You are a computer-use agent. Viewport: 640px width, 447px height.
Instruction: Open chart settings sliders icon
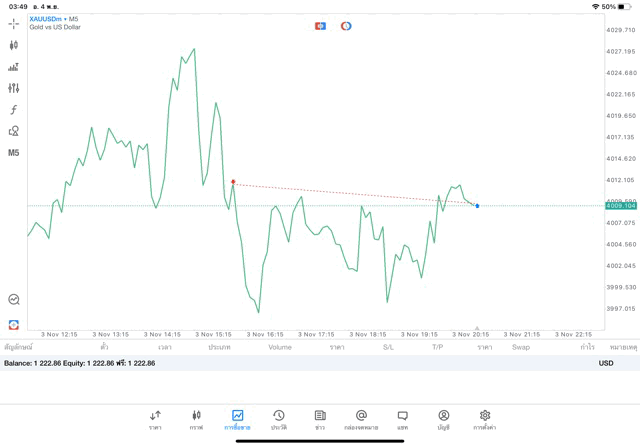(13, 88)
